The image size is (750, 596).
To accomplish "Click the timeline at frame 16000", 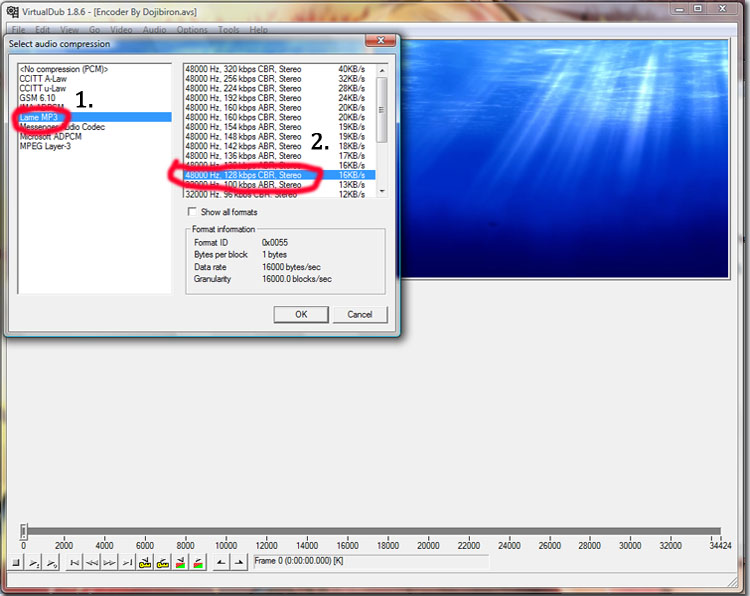I will click(x=347, y=531).
